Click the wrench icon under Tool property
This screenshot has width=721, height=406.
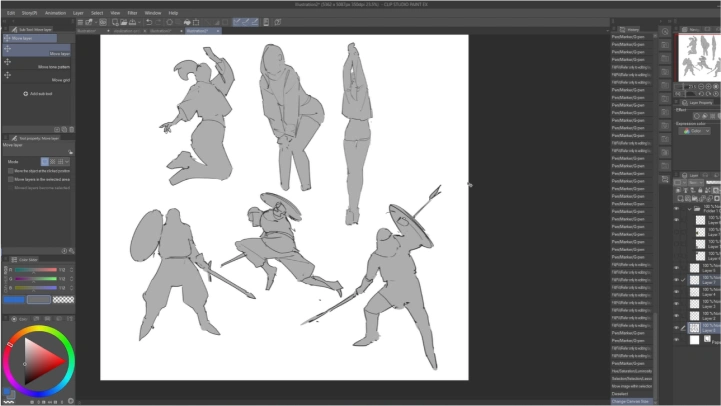[x=71, y=251]
